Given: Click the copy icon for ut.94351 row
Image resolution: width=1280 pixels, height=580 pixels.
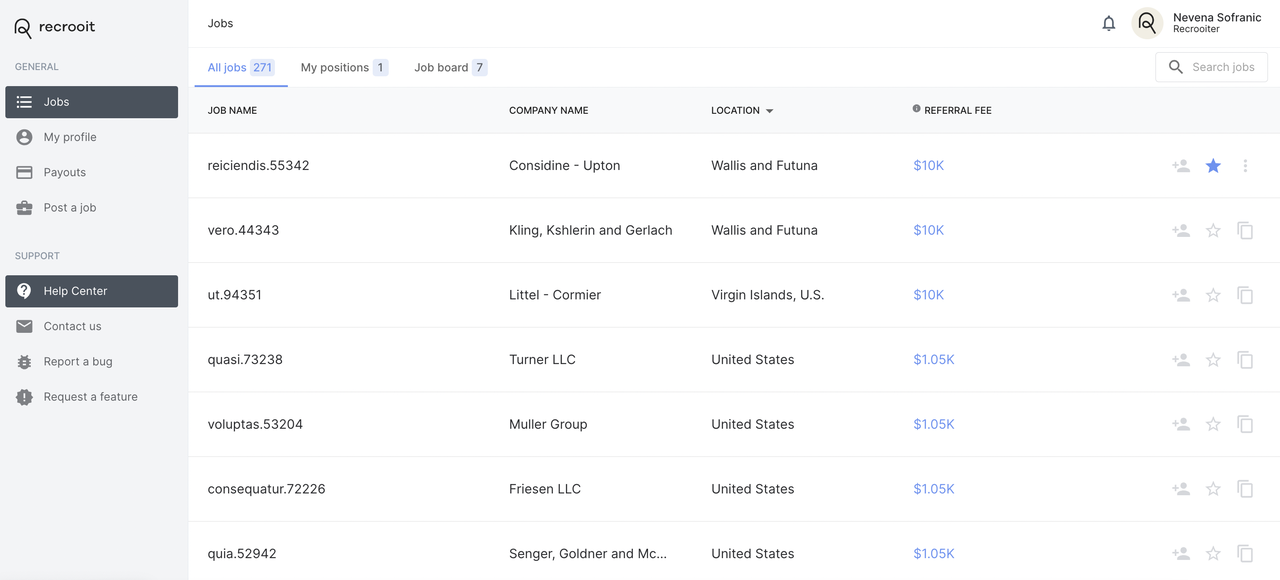Looking at the screenshot, I should click(x=1245, y=295).
